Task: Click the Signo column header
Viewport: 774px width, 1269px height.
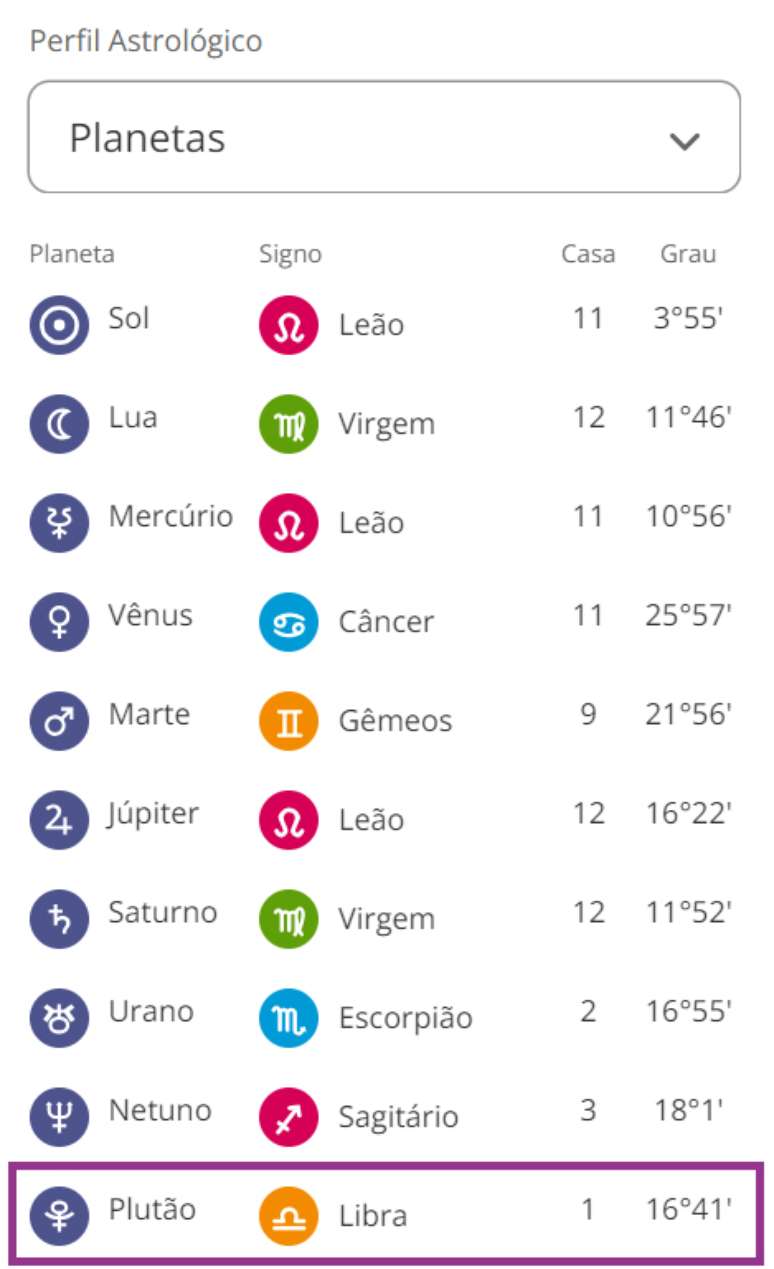Action: click(290, 254)
